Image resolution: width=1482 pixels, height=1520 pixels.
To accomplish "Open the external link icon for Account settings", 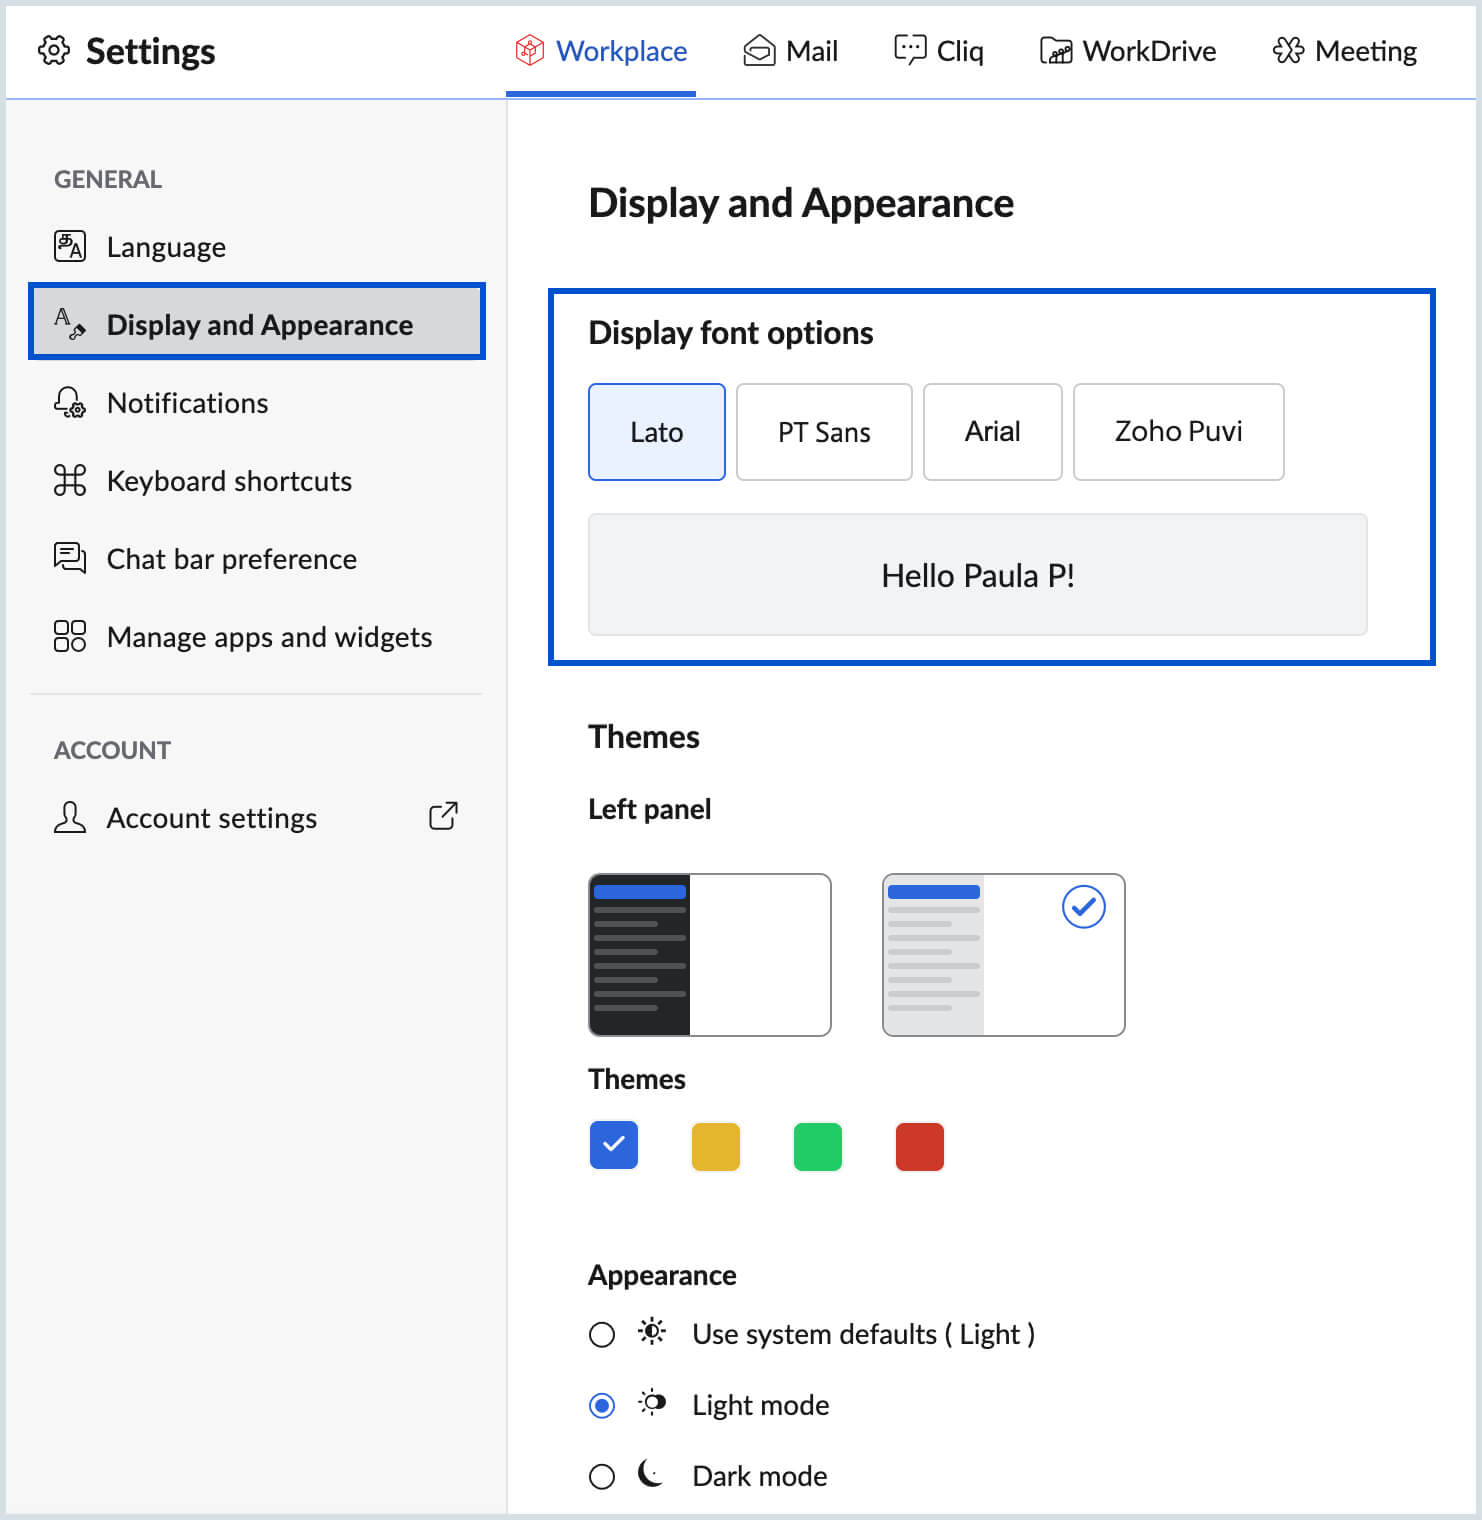I will (443, 816).
